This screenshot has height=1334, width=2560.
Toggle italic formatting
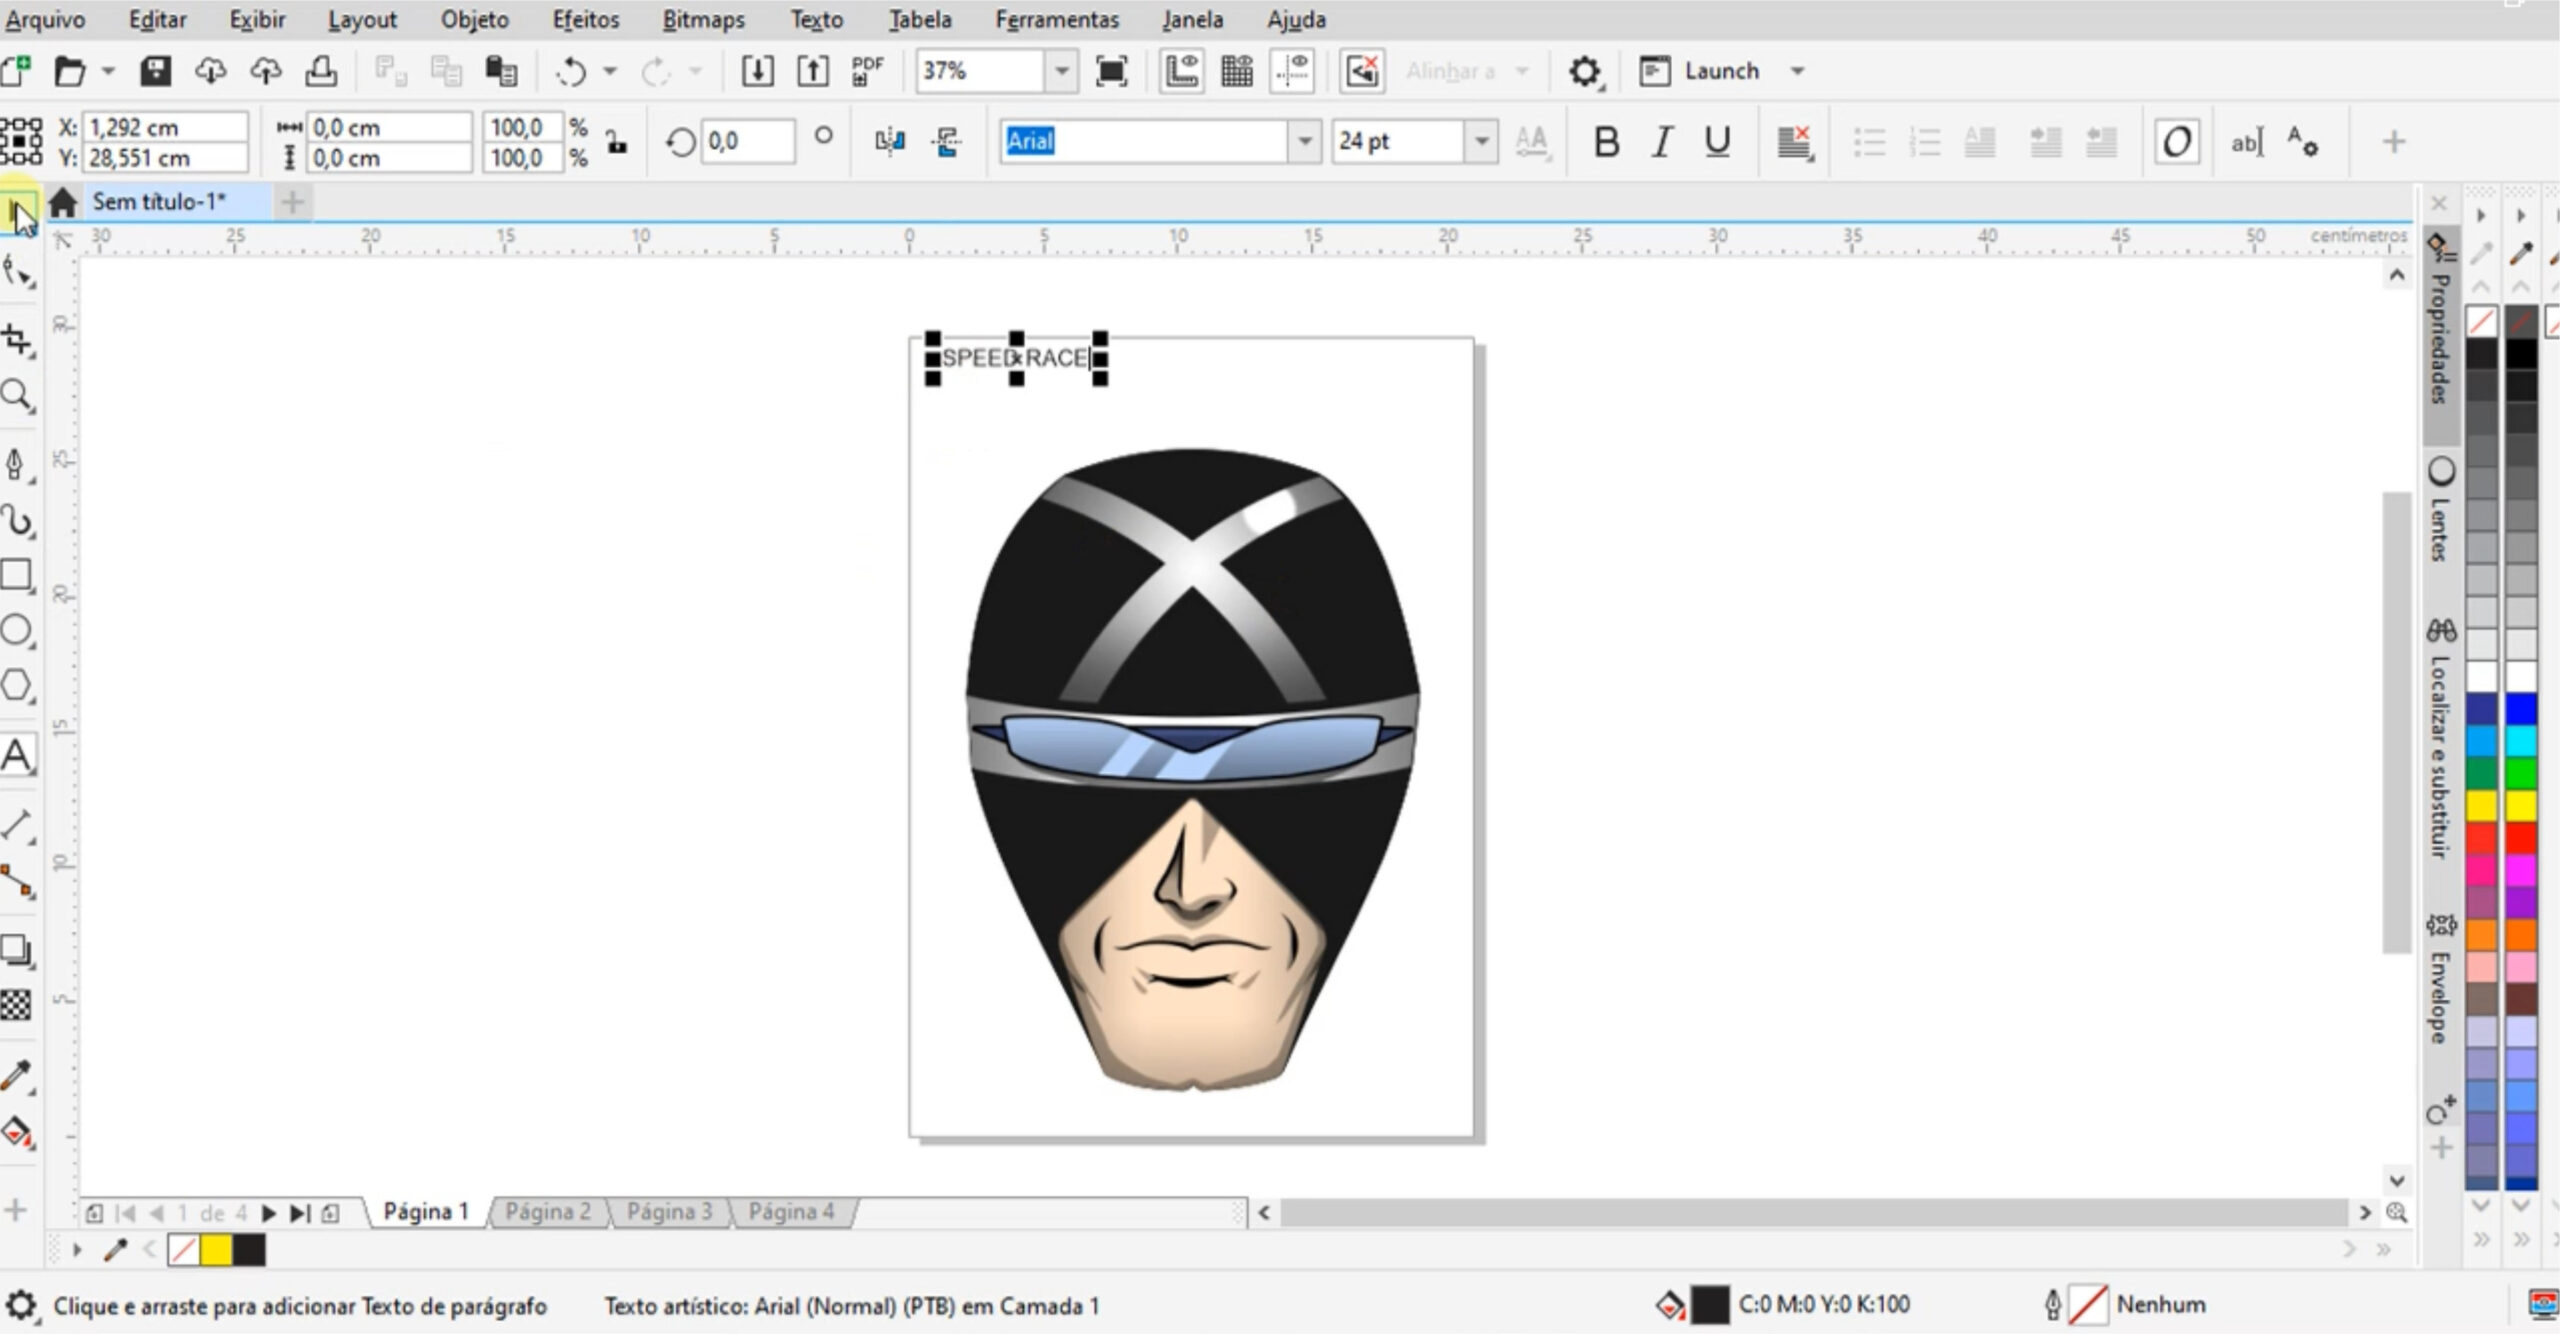(x=1661, y=141)
